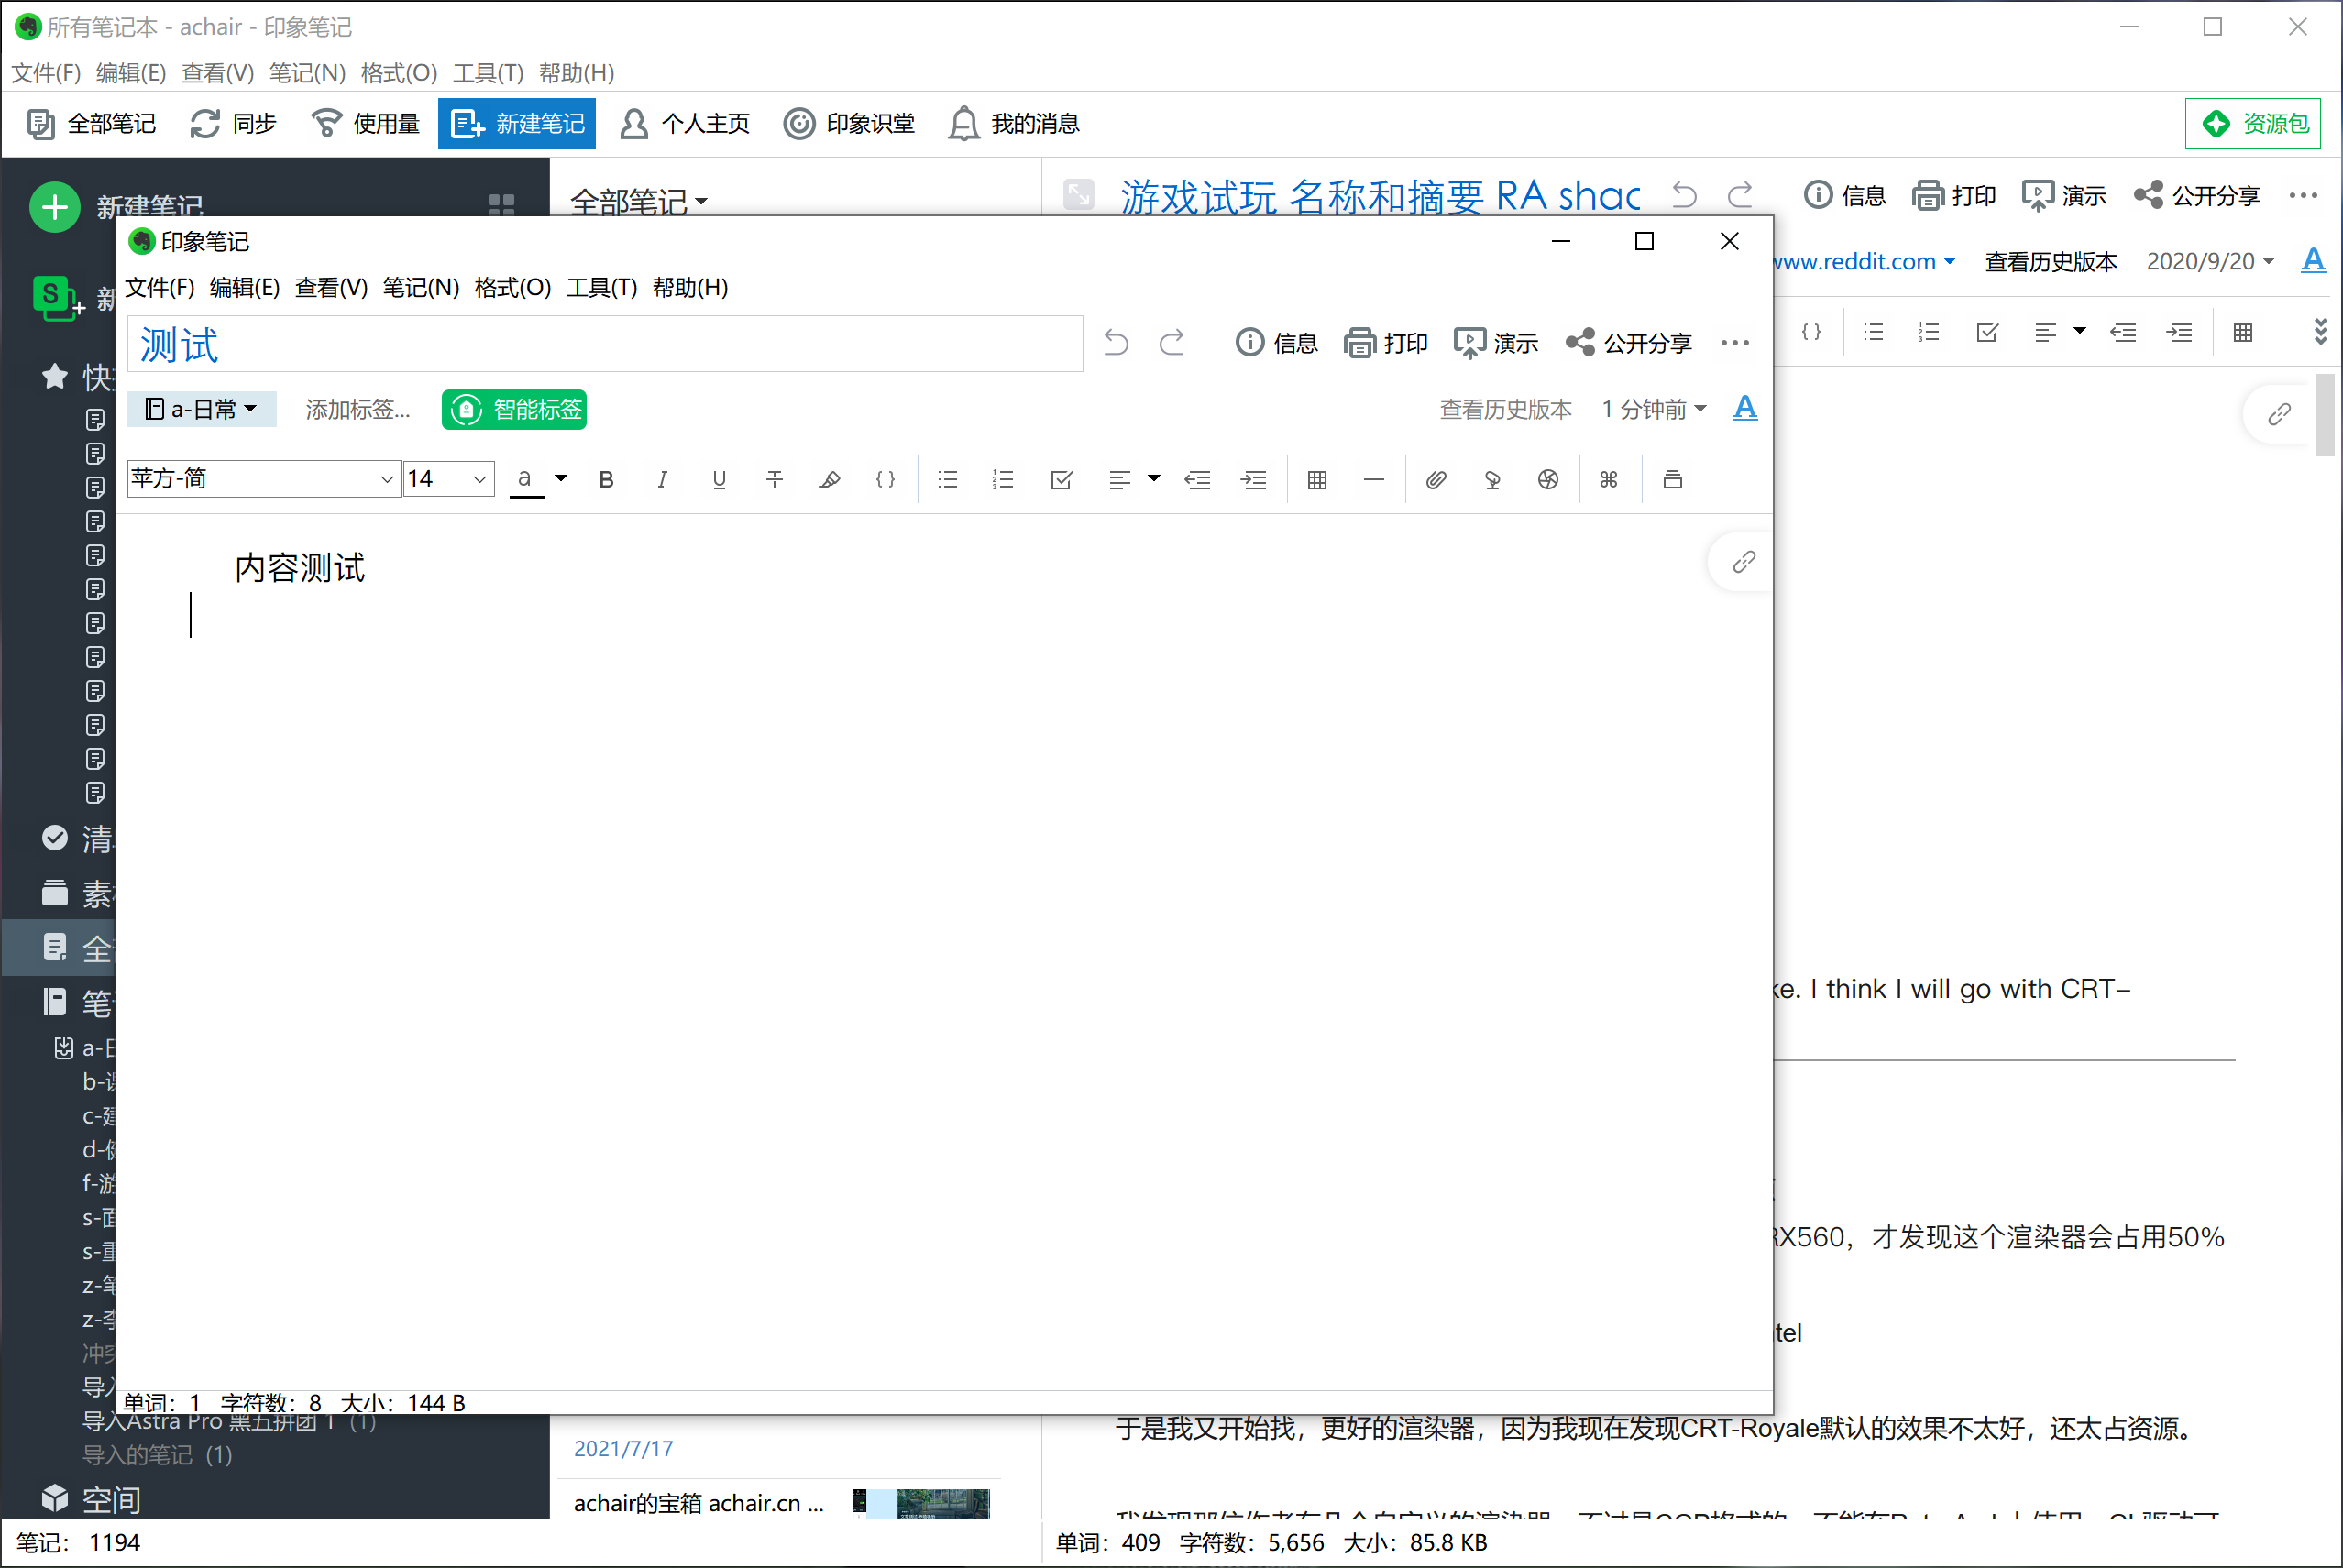Open 笔记(N) menu in the main window
2343x1568 pixels.
point(307,73)
